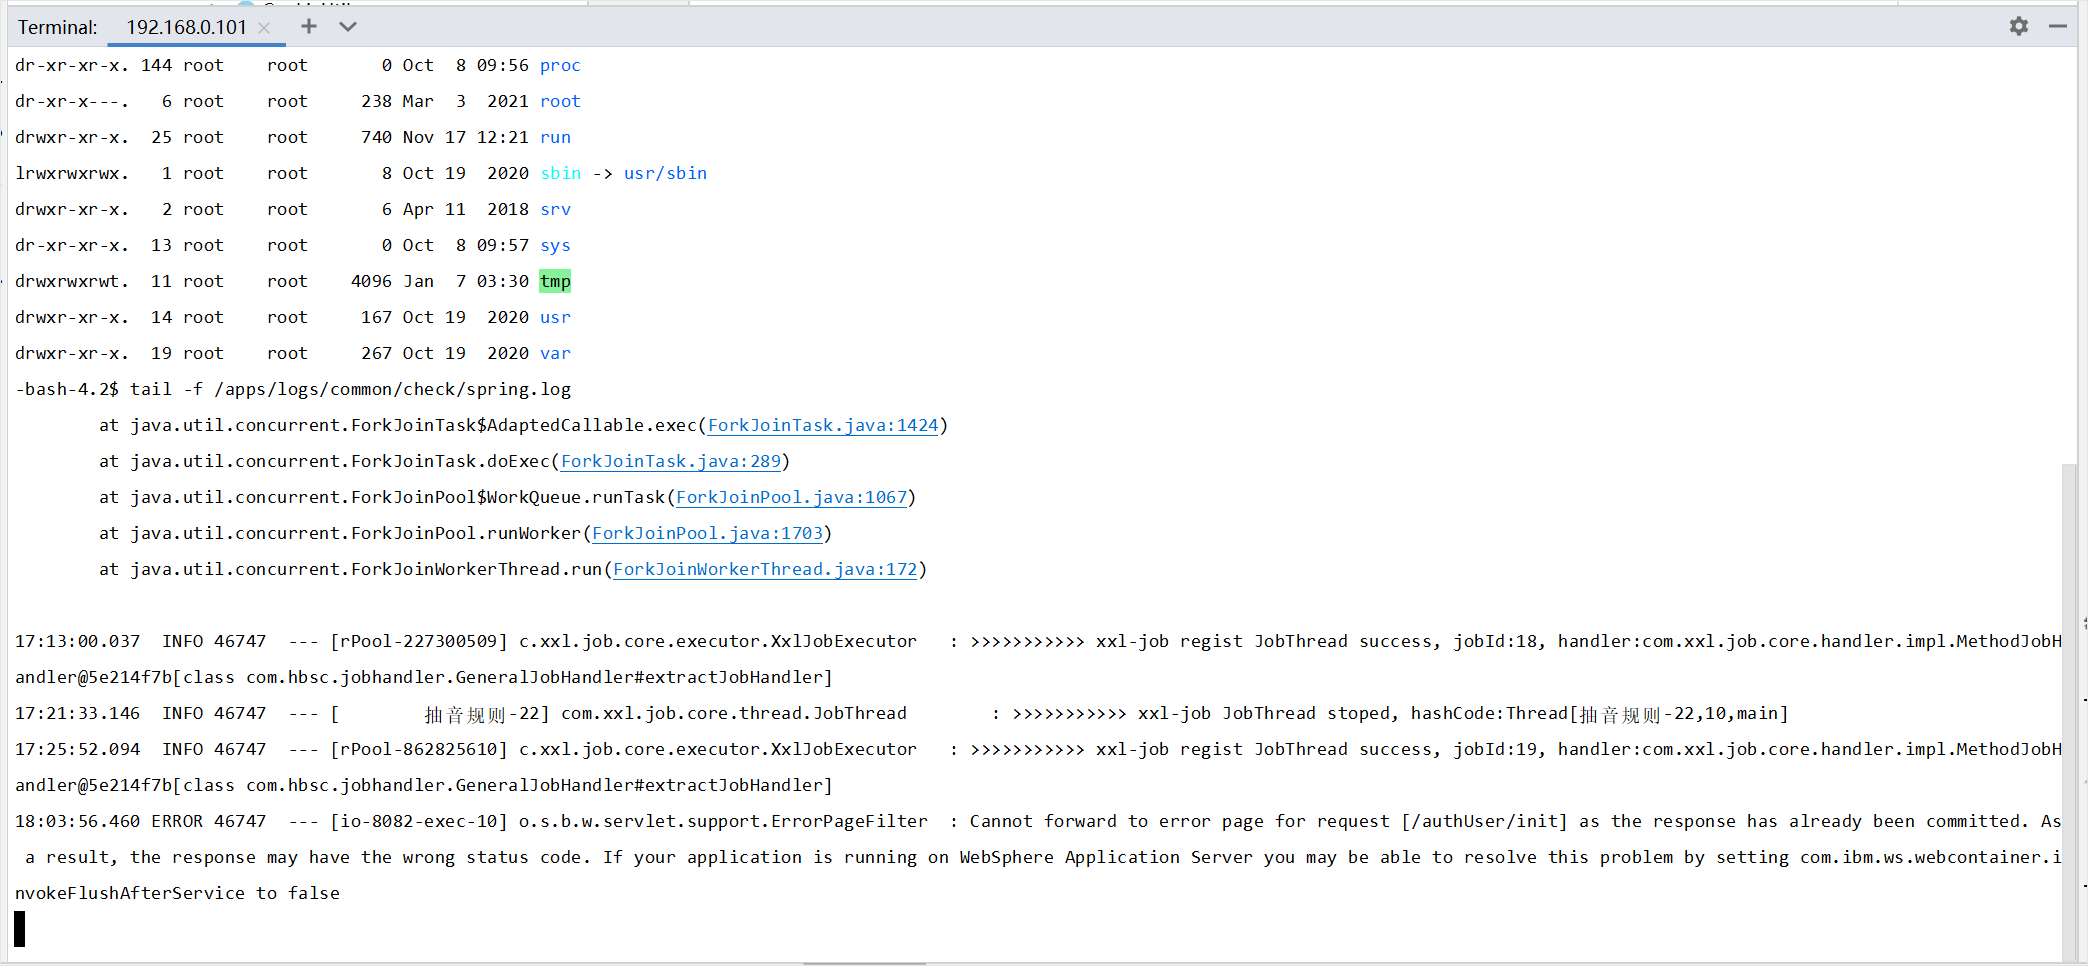Close the 192.168.0.101 session tab
The image size is (2088, 966).
click(263, 28)
